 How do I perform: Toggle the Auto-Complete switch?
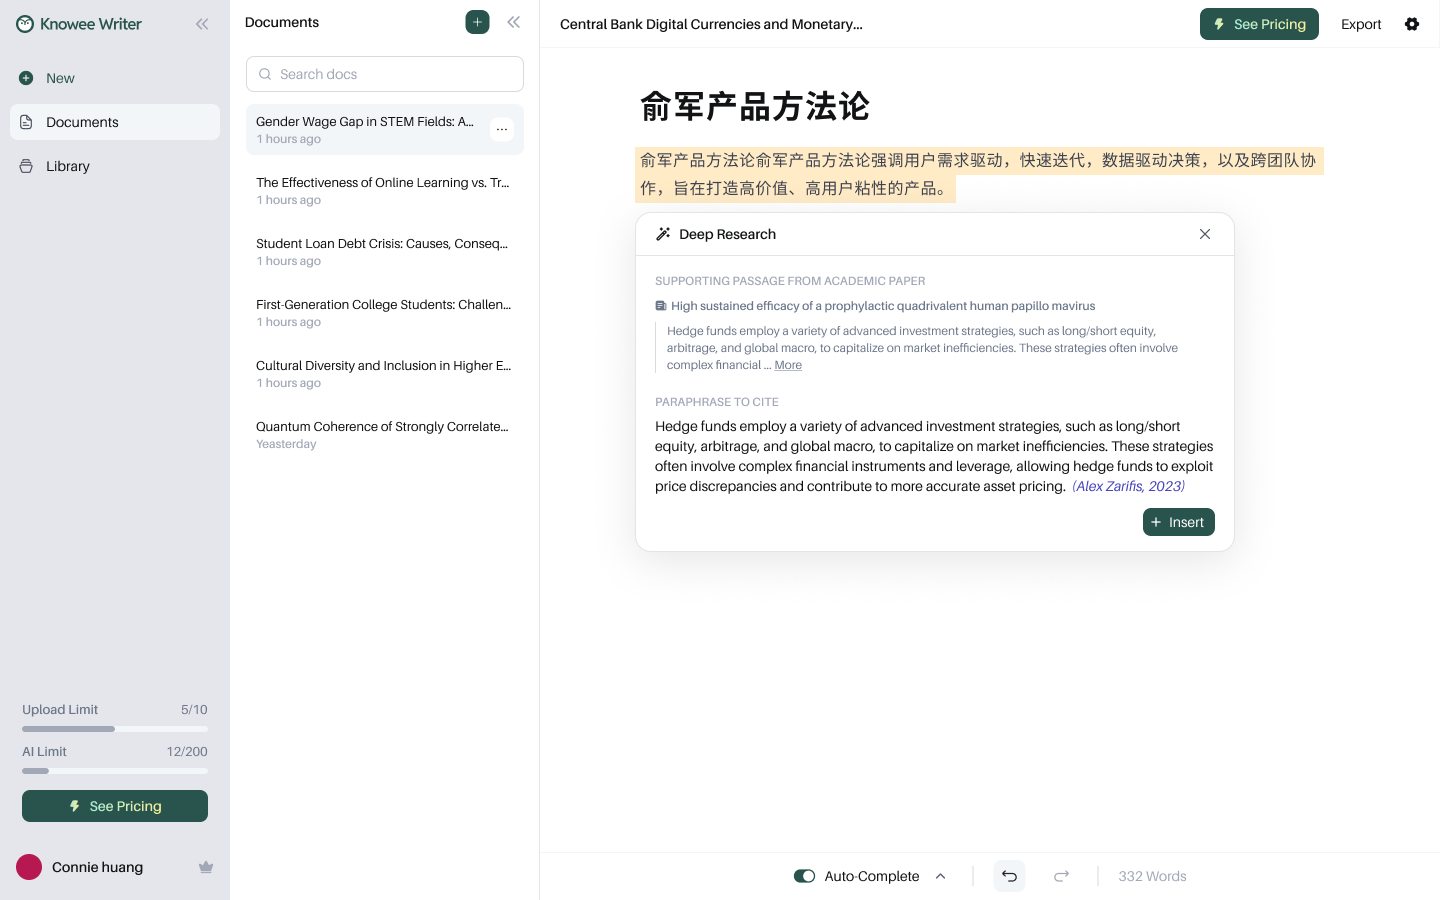click(805, 876)
